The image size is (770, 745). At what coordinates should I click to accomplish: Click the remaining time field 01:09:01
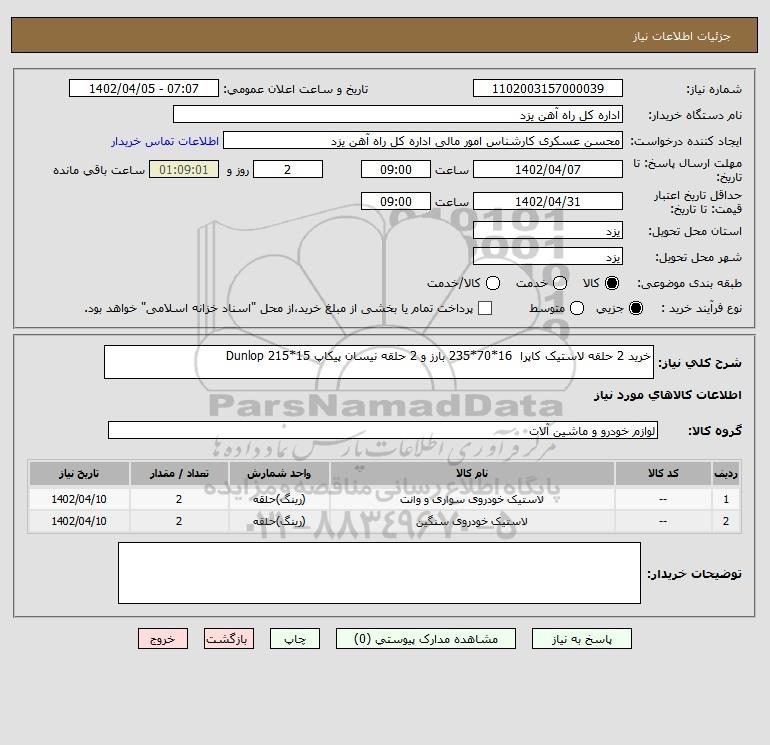tap(184, 169)
